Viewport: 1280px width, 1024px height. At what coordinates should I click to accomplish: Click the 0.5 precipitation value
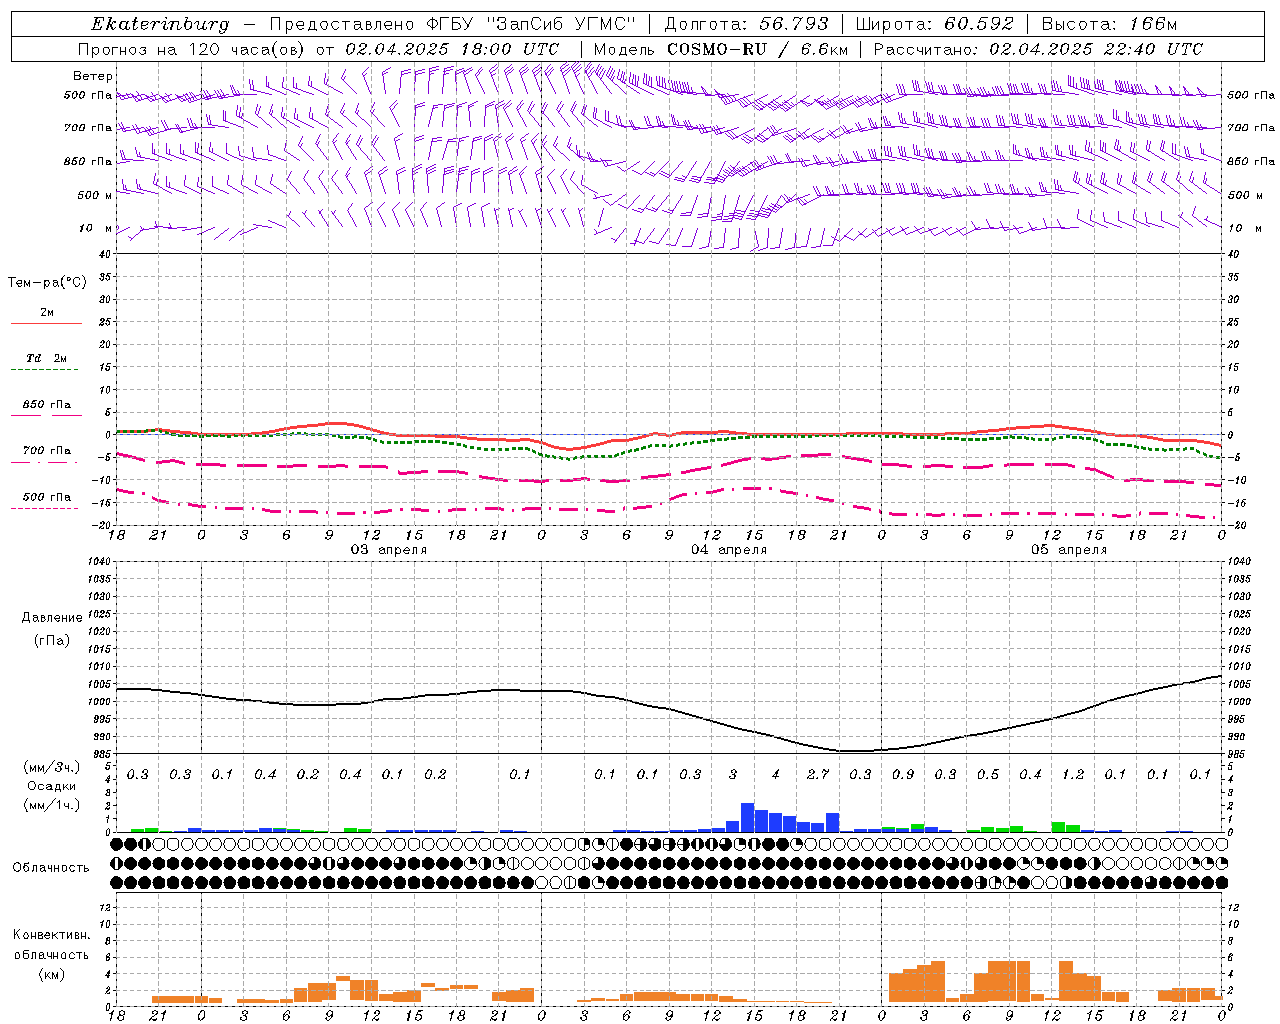988,775
